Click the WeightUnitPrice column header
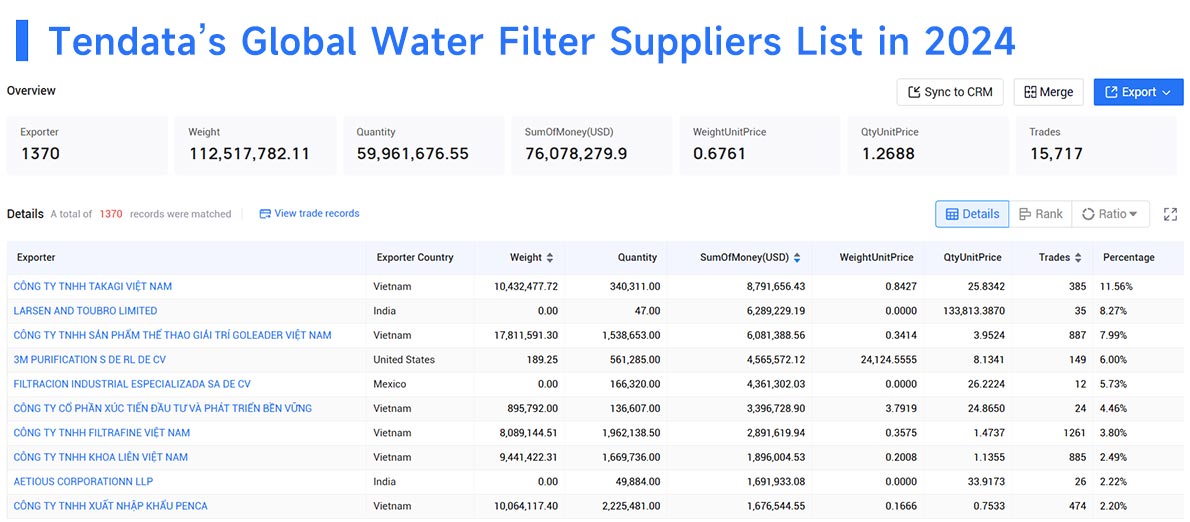Viewport: 1190px width, 522px height. pyautogui.click(x=877, y=257)
